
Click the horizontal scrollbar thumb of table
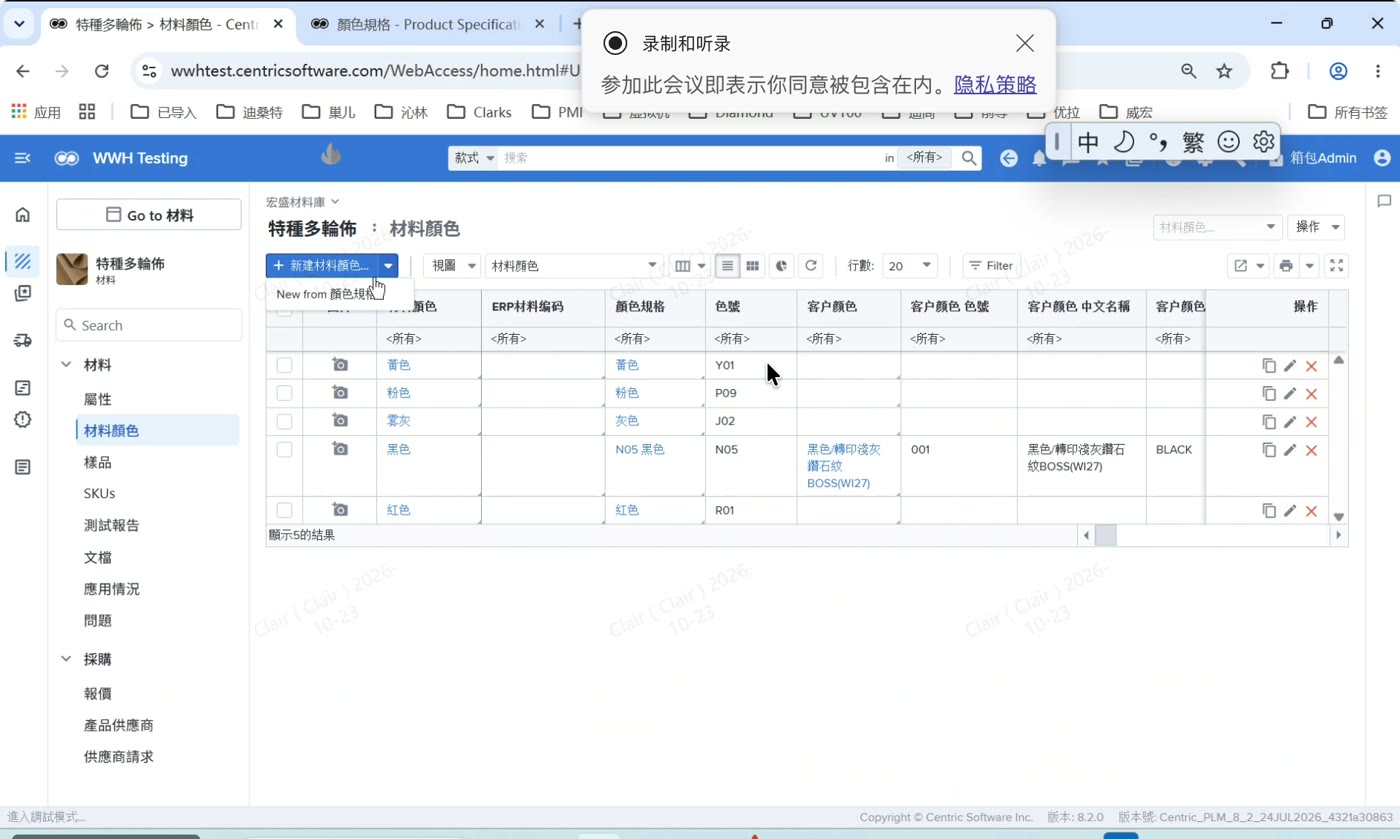(1105, 535)
